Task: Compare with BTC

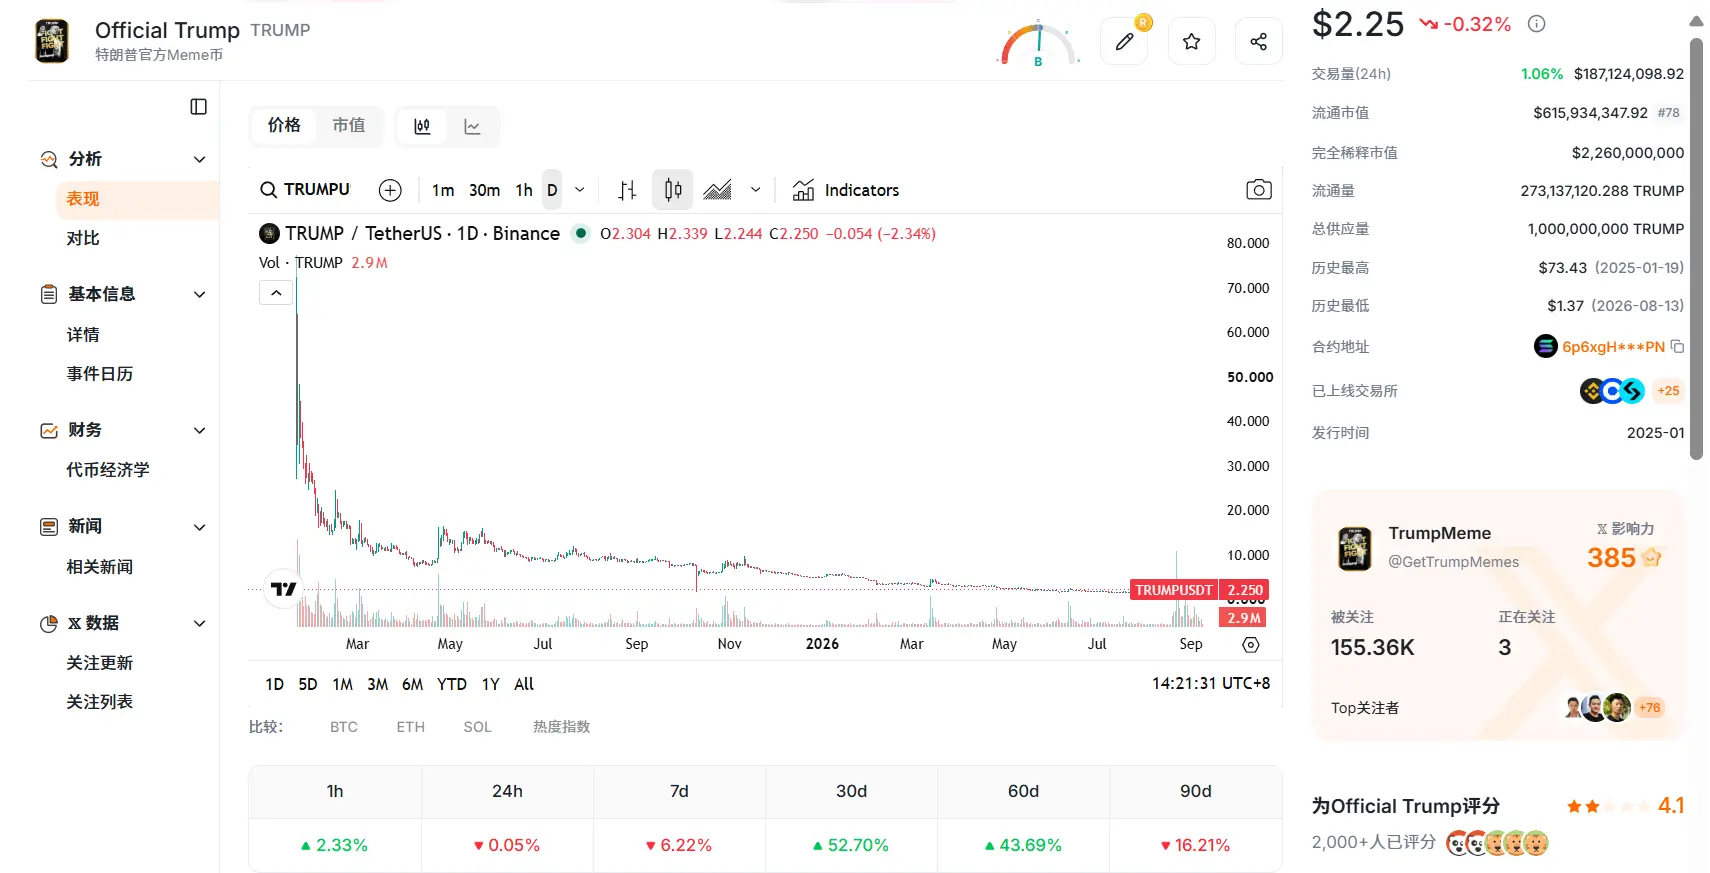Action: click(x=344, y=727)
